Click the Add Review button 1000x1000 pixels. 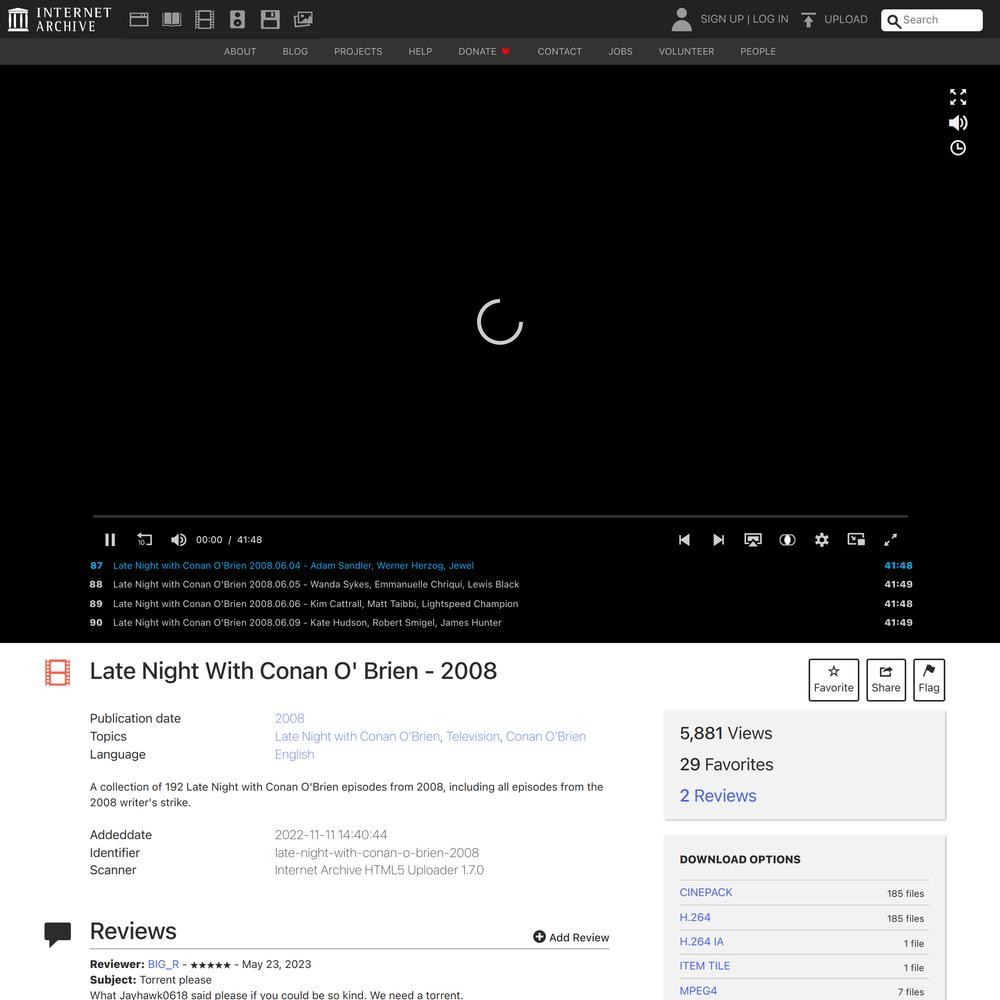571,937
